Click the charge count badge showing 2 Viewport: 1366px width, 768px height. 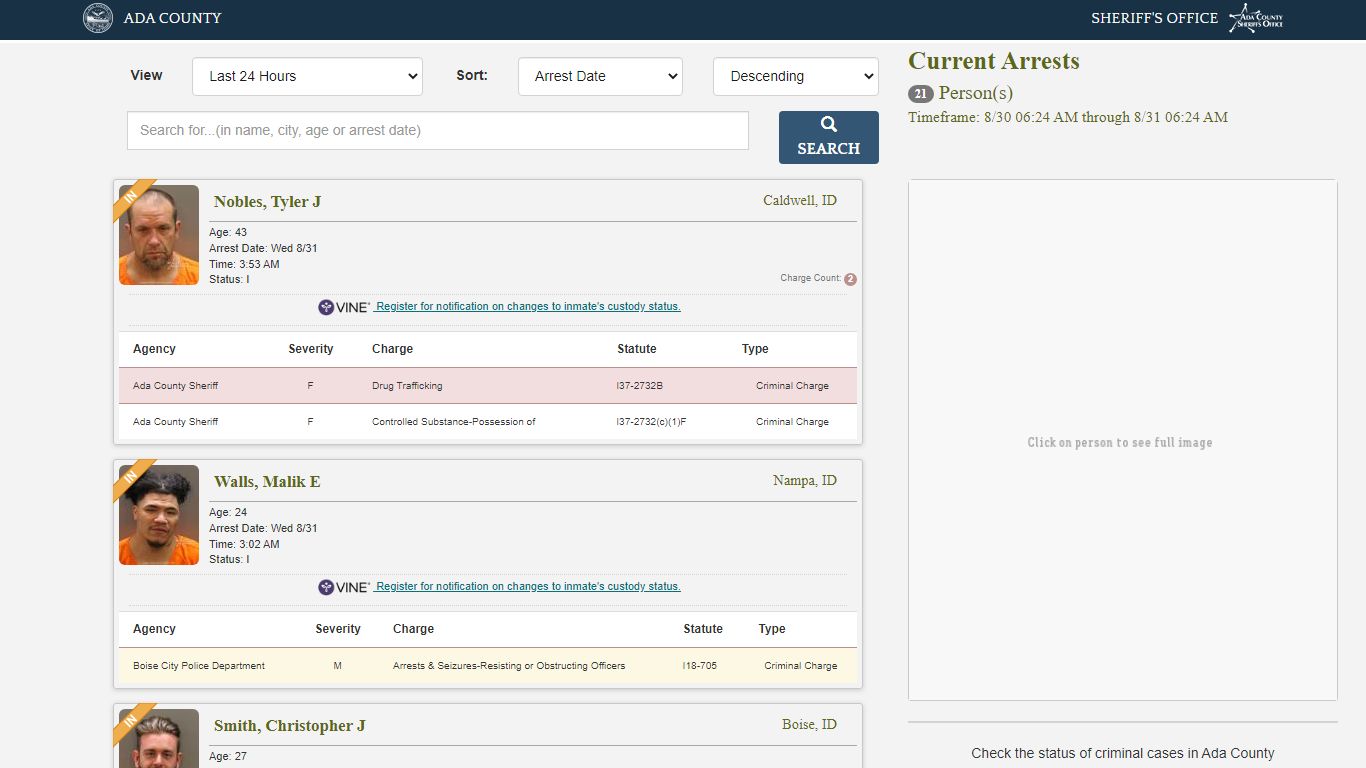[850, 279]
